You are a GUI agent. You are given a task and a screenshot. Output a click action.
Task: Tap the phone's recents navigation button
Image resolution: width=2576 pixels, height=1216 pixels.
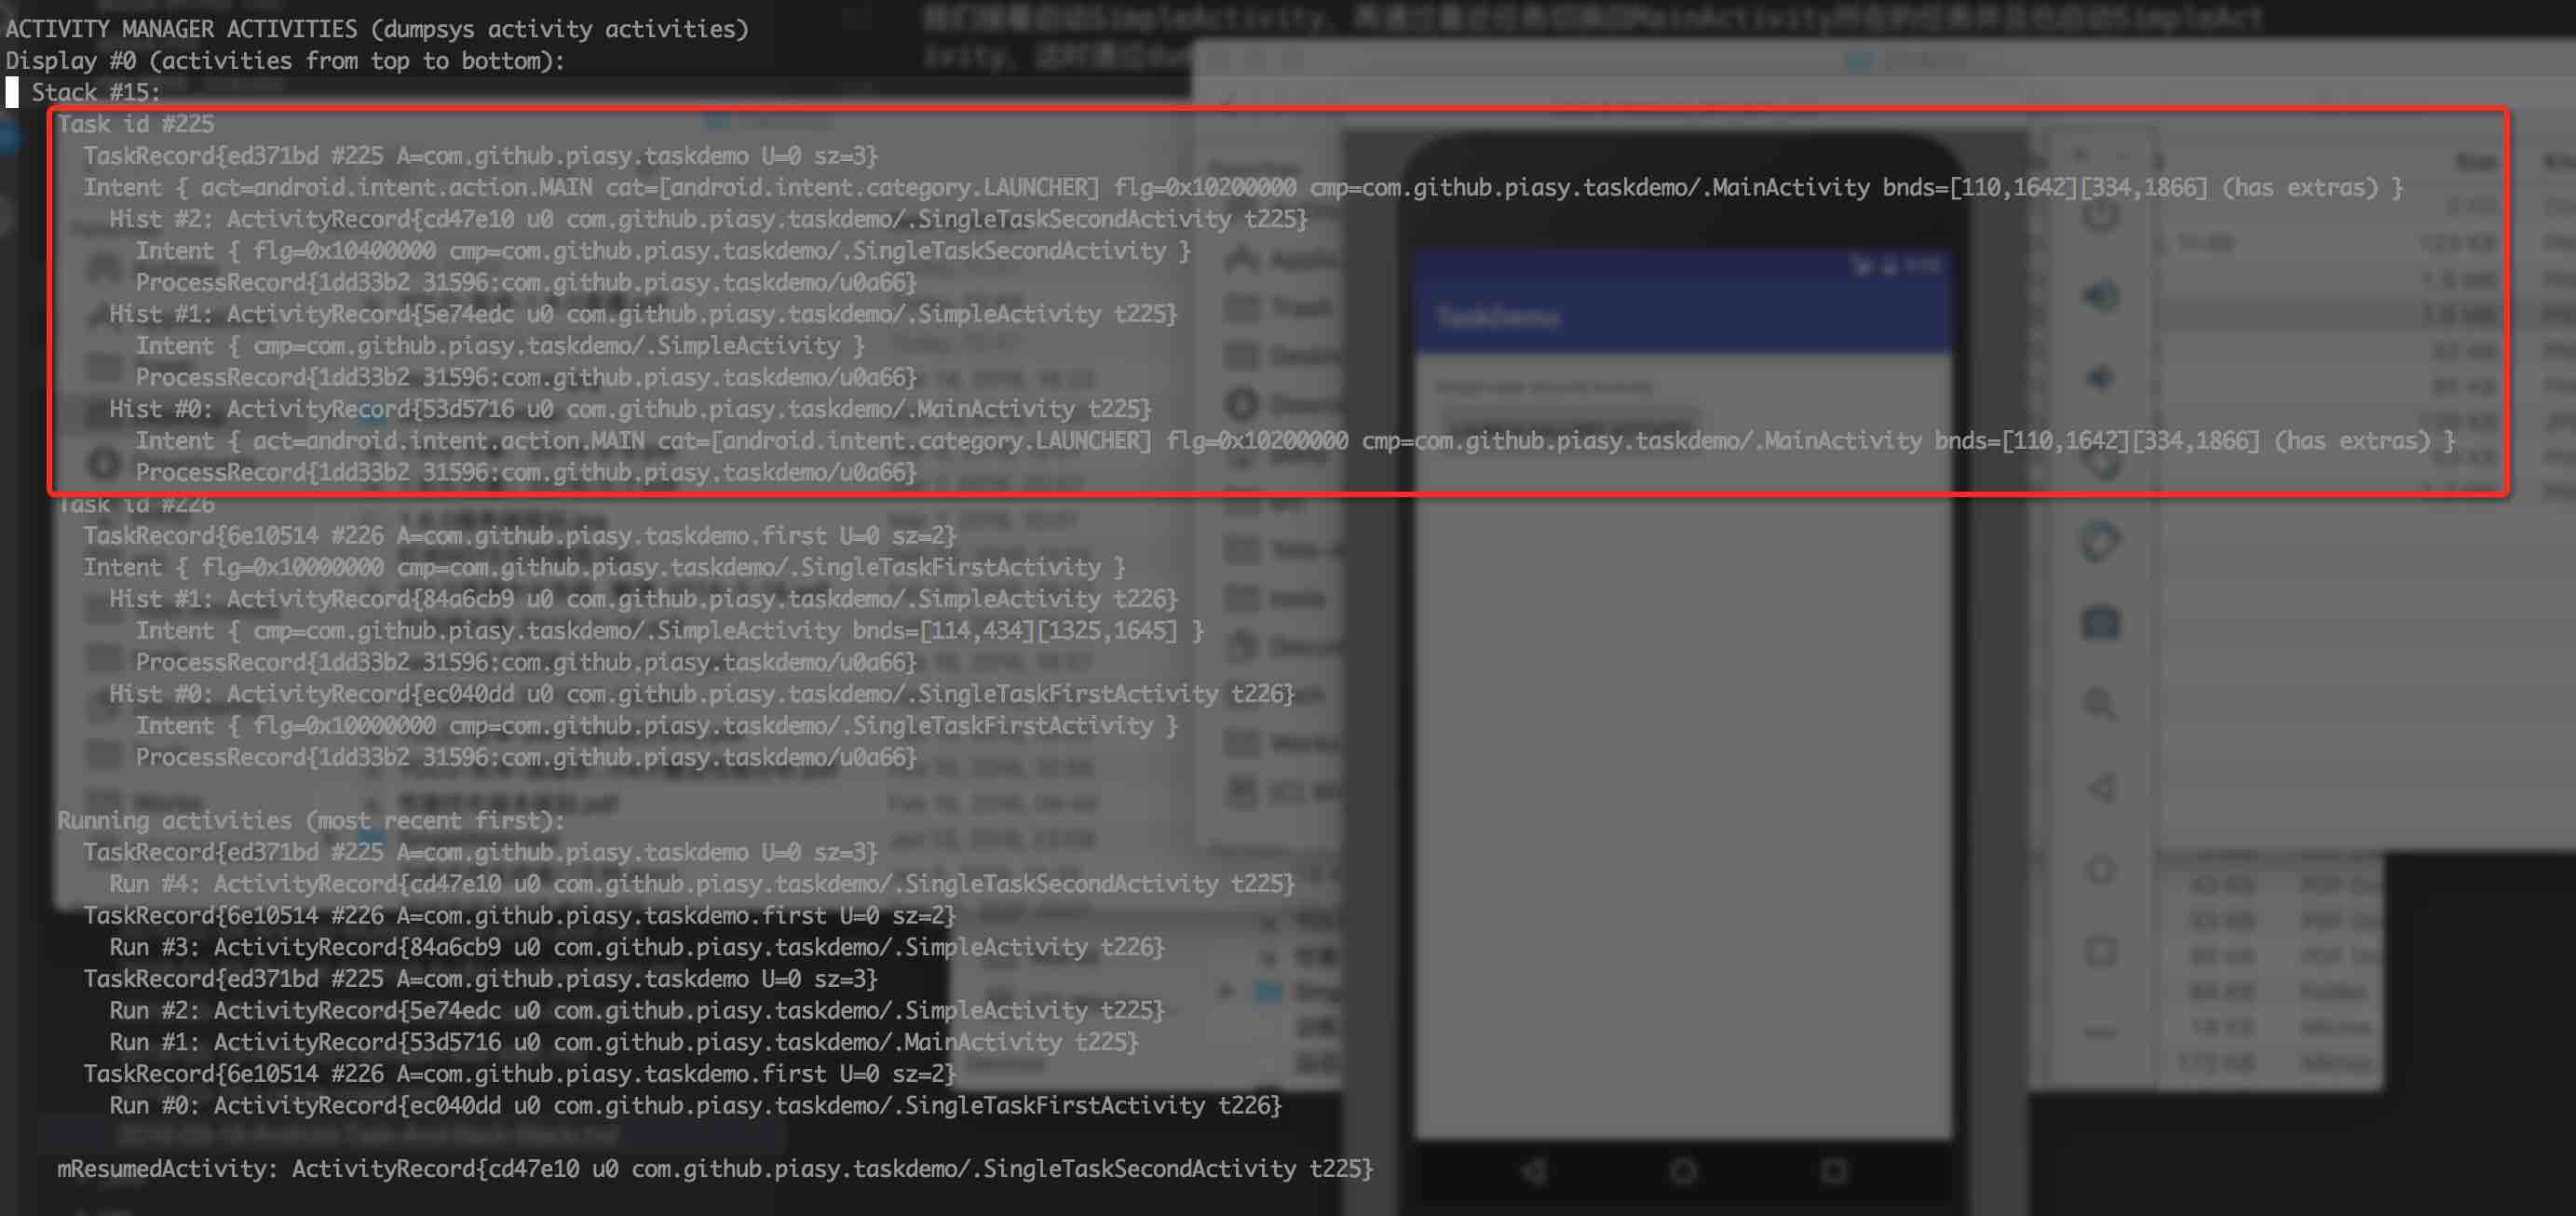coord(1833,1169)
